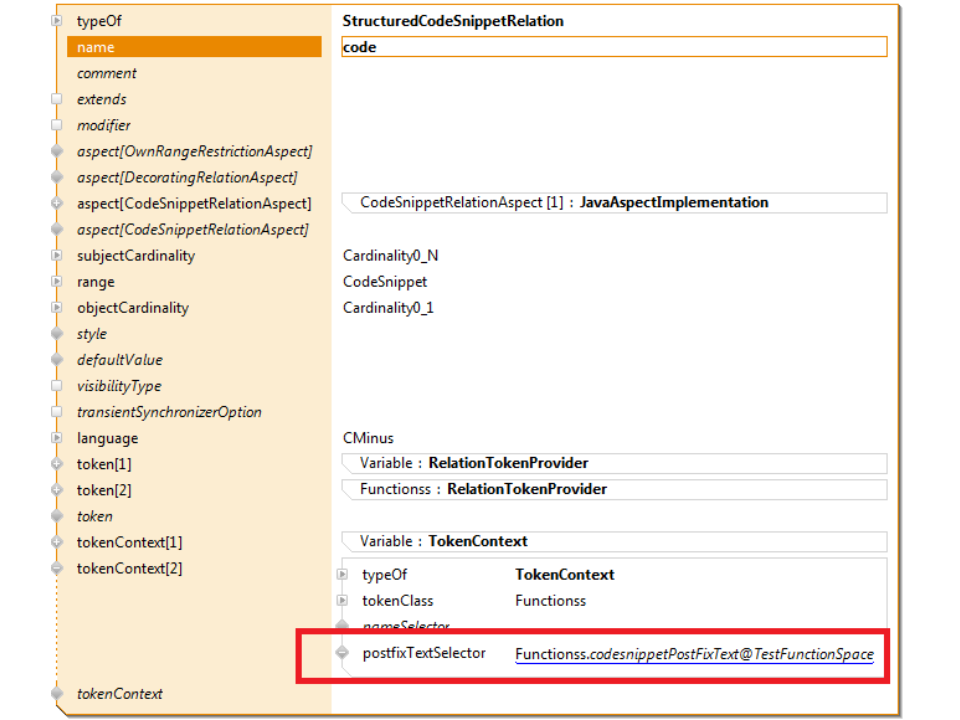
Task: Toggle the visibilityType checkbox
Action: point(57,386)
